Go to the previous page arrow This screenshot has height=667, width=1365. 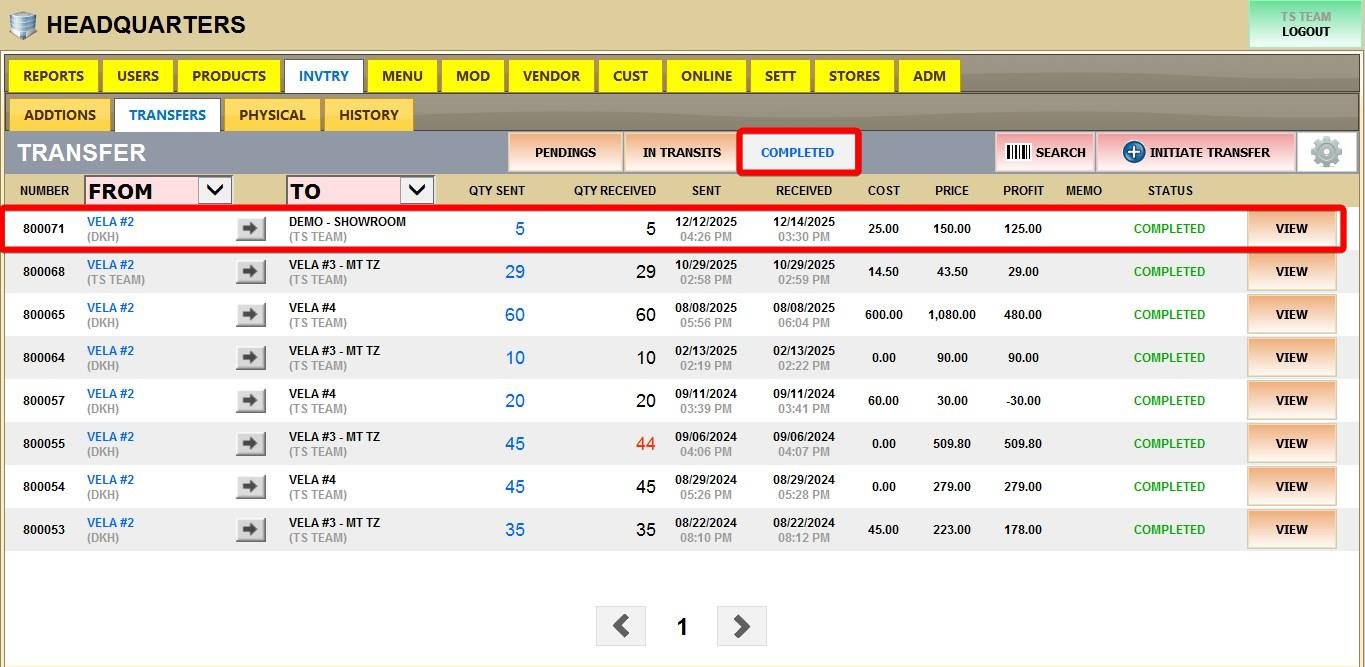[x=621, y=626]
